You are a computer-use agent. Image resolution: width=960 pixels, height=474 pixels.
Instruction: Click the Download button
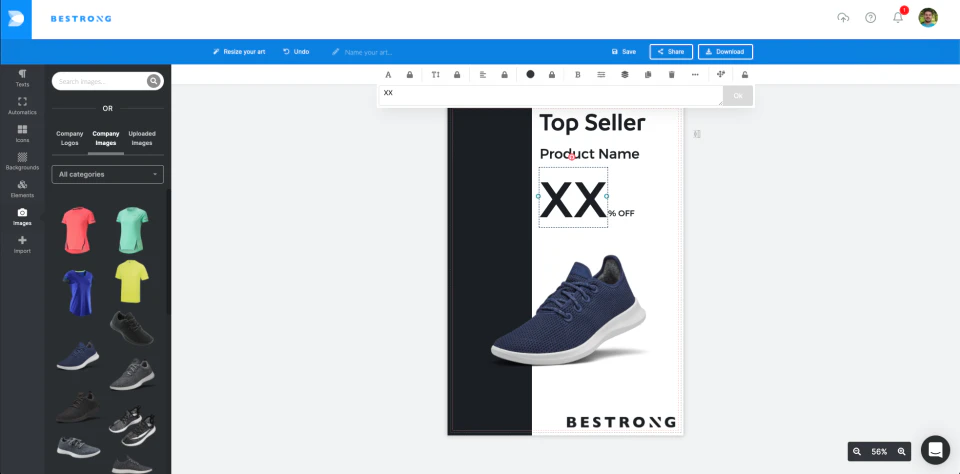725,52
